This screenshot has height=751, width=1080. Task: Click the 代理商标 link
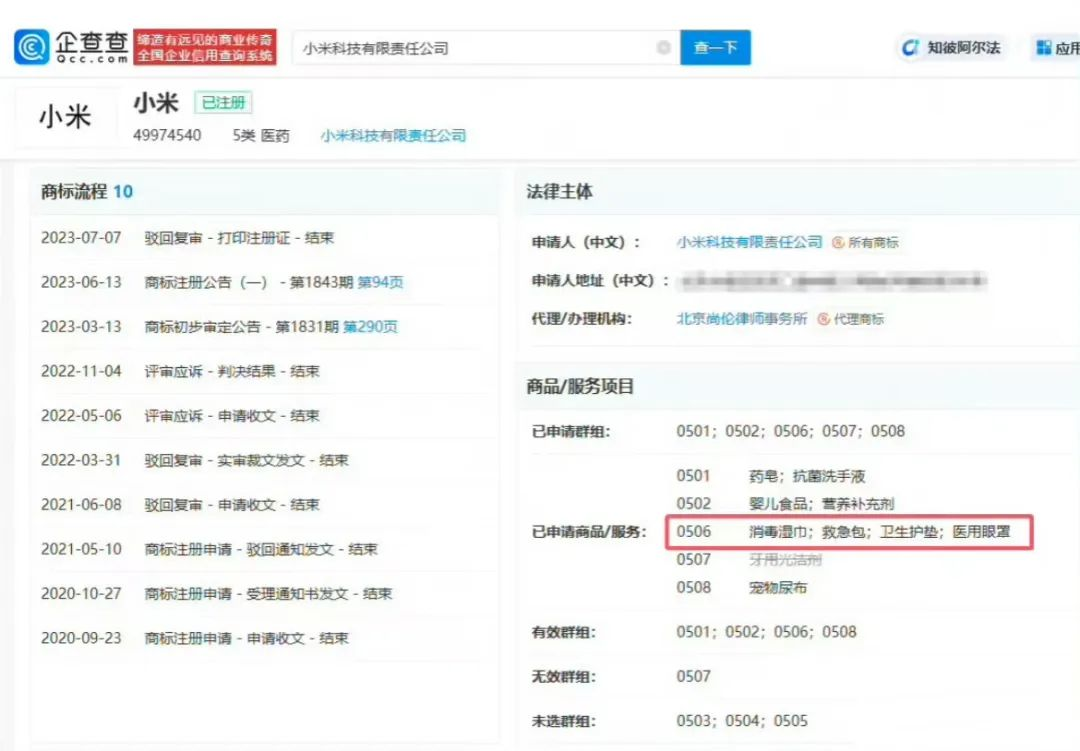(858, 319)
